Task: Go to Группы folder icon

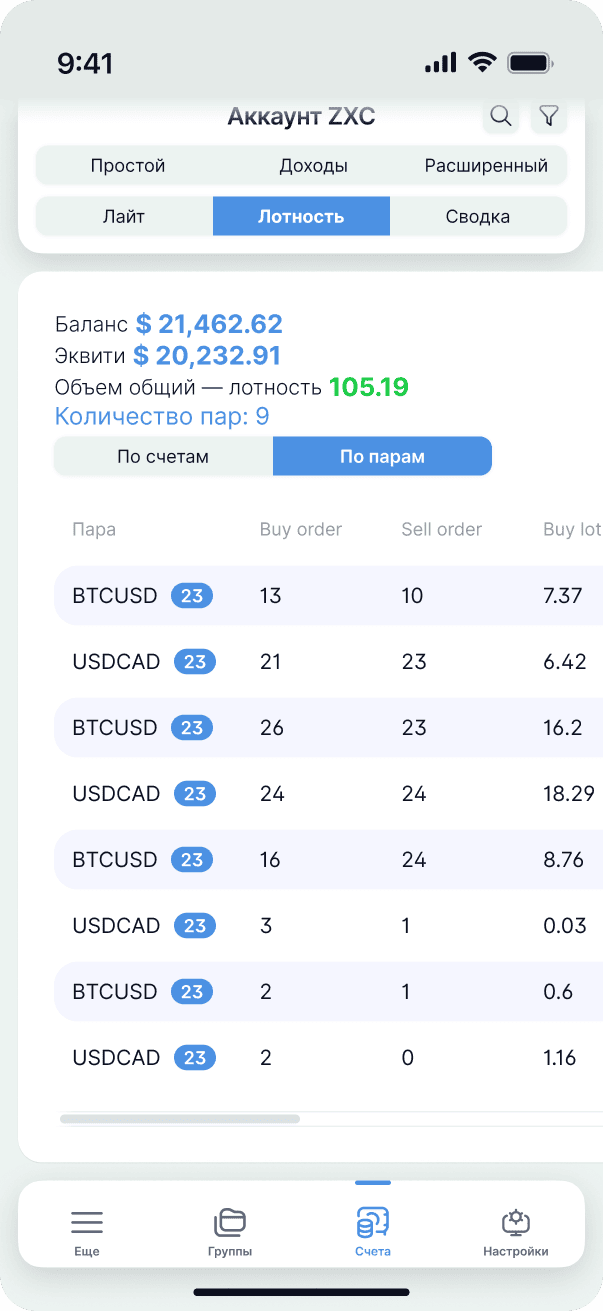Action: [x=230, y=1222]
